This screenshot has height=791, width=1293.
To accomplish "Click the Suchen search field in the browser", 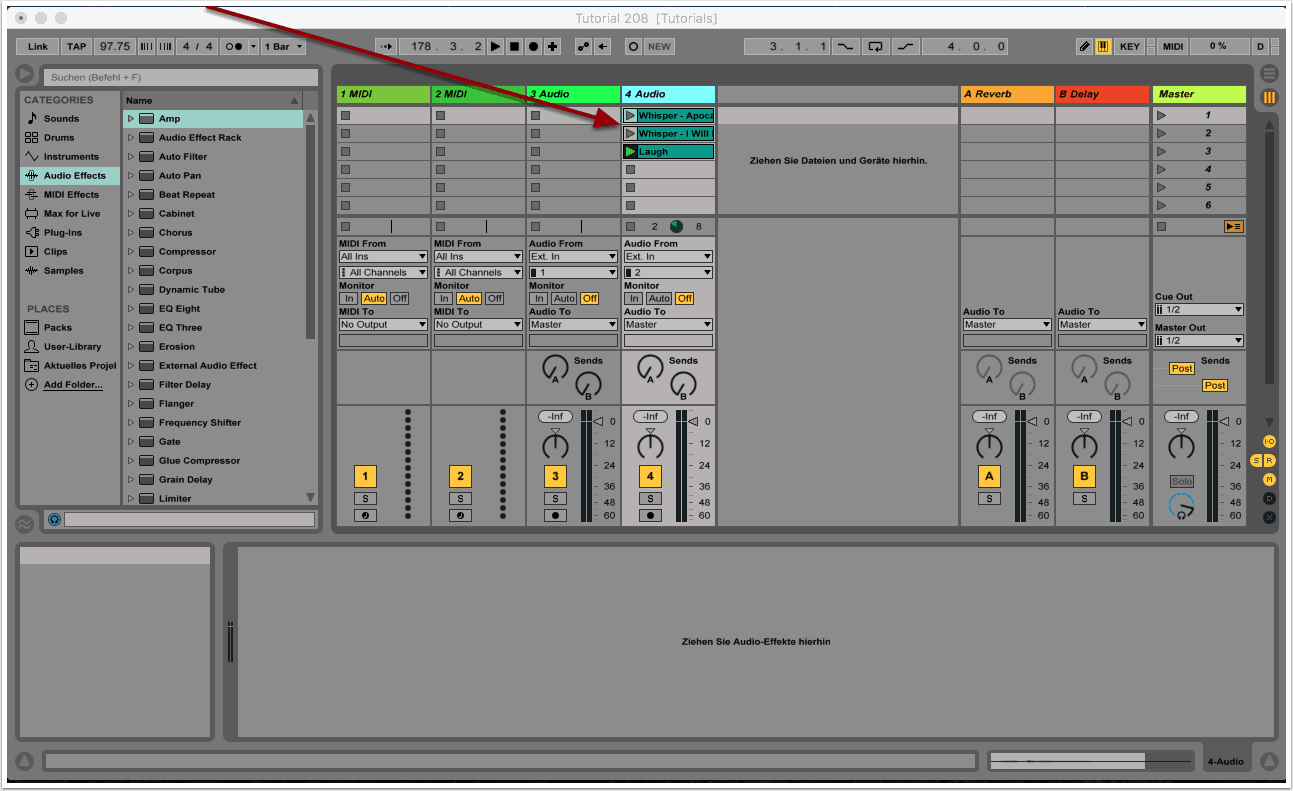I will [x=180, y=77].
